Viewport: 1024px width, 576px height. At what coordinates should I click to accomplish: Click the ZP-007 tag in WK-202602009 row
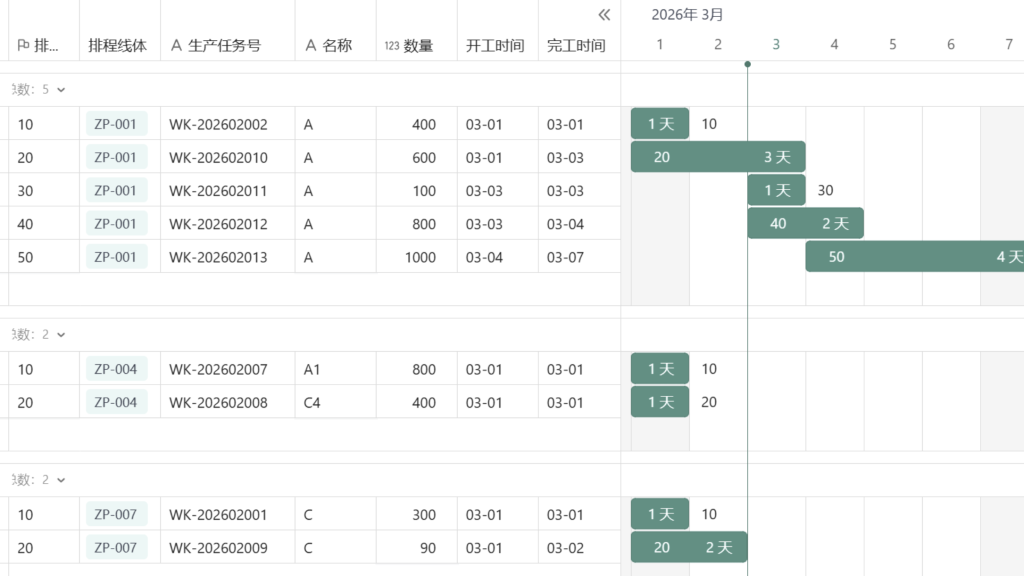click(x=116, y=548)
